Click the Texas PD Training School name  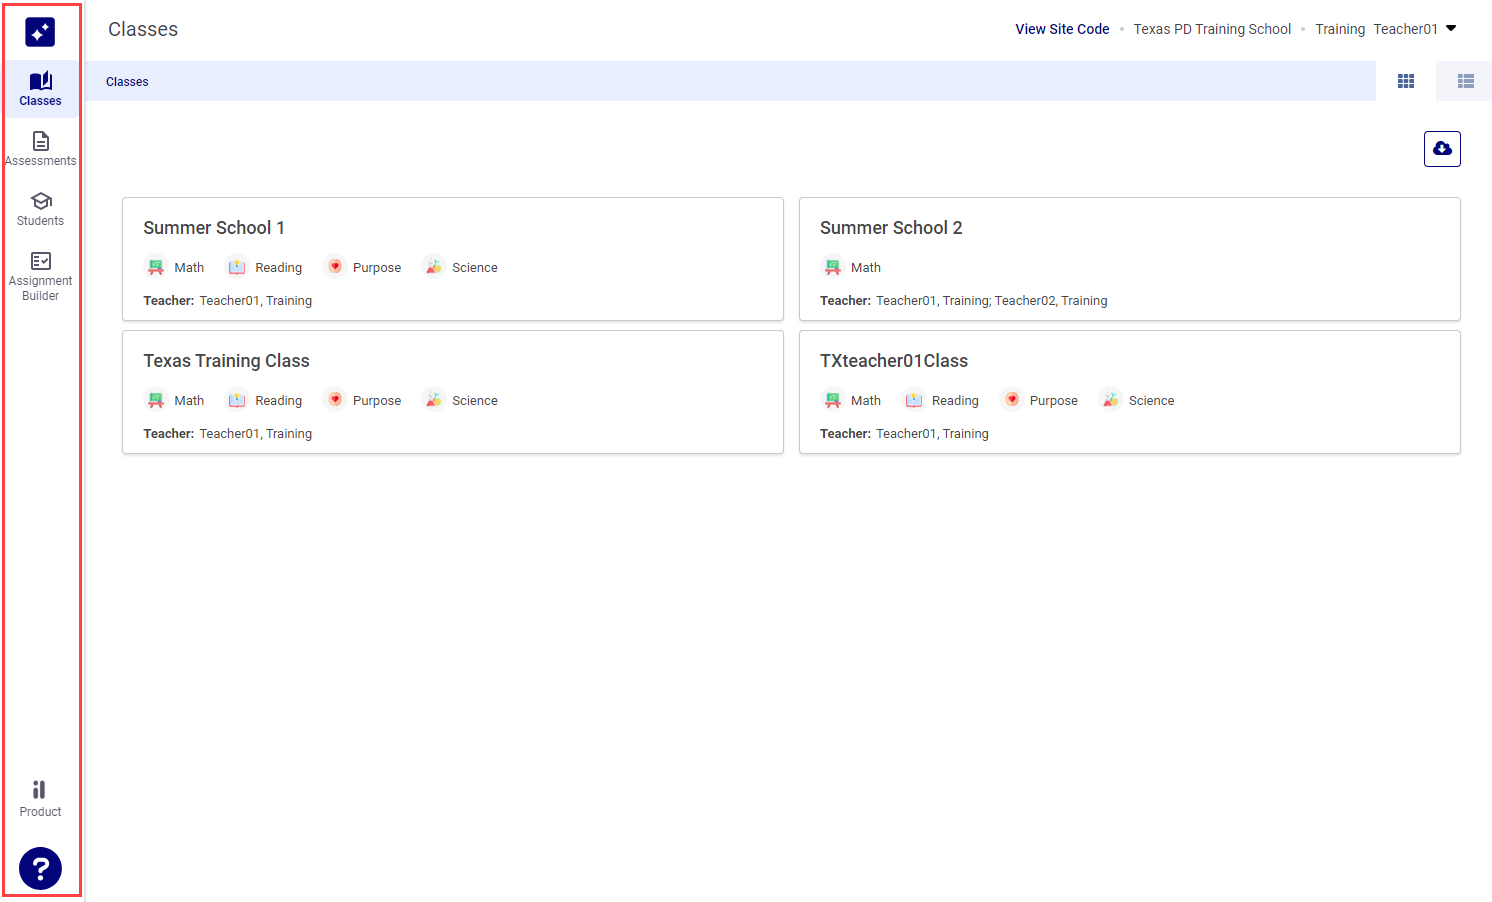1212,29
